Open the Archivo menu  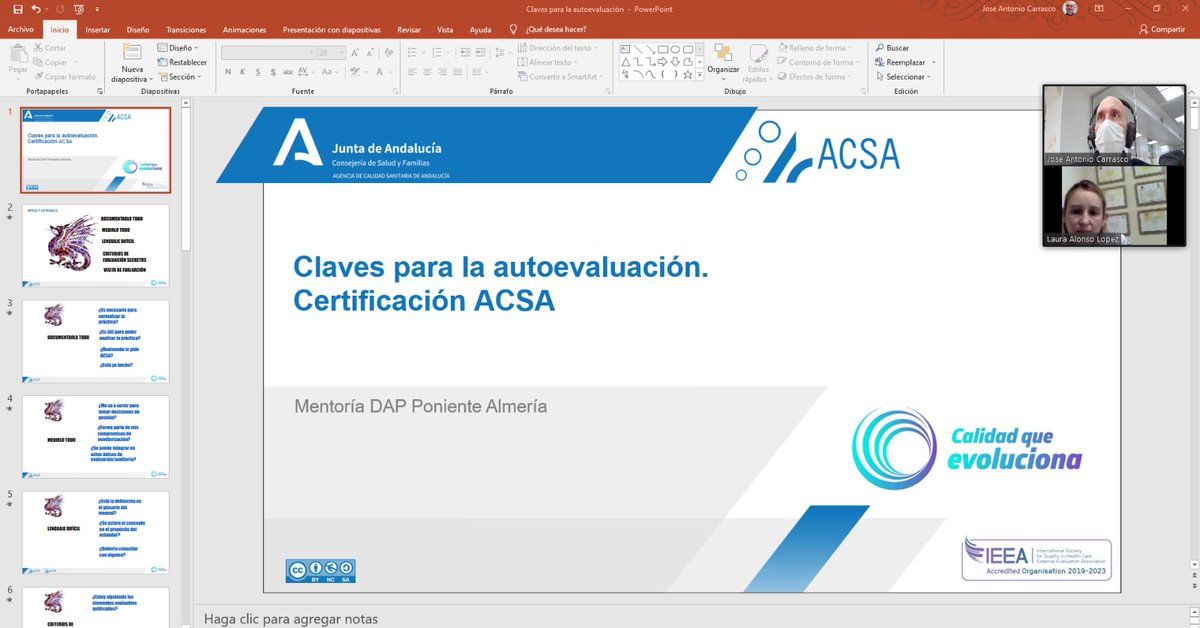click(x=21, y=30)
